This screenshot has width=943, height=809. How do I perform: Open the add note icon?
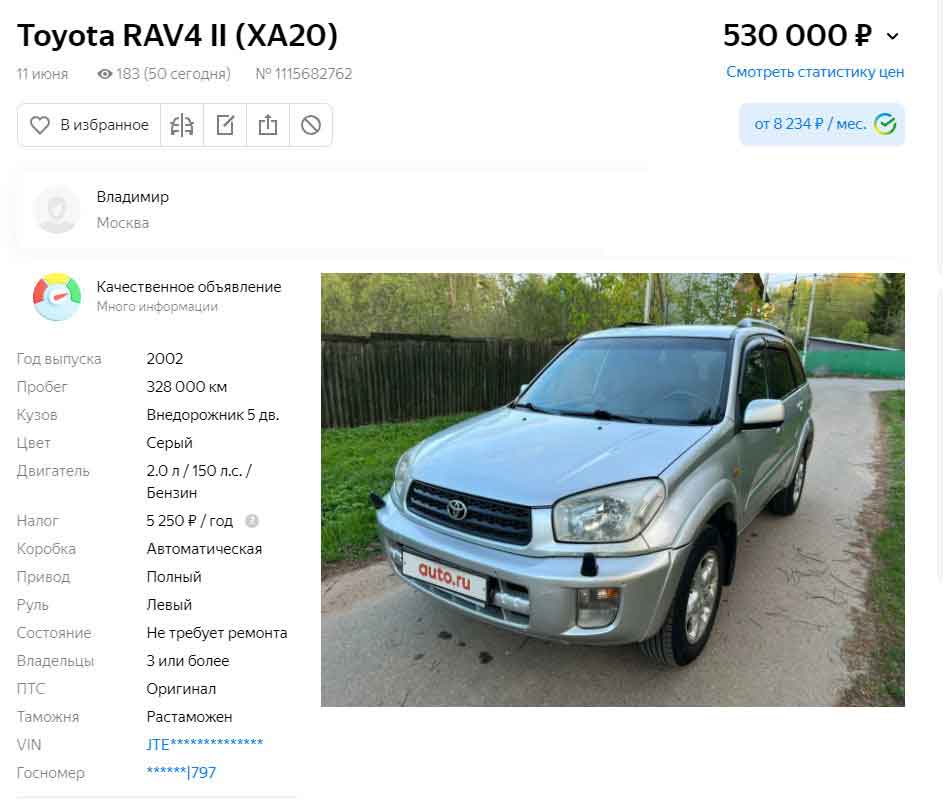click(x=225, y=125)
